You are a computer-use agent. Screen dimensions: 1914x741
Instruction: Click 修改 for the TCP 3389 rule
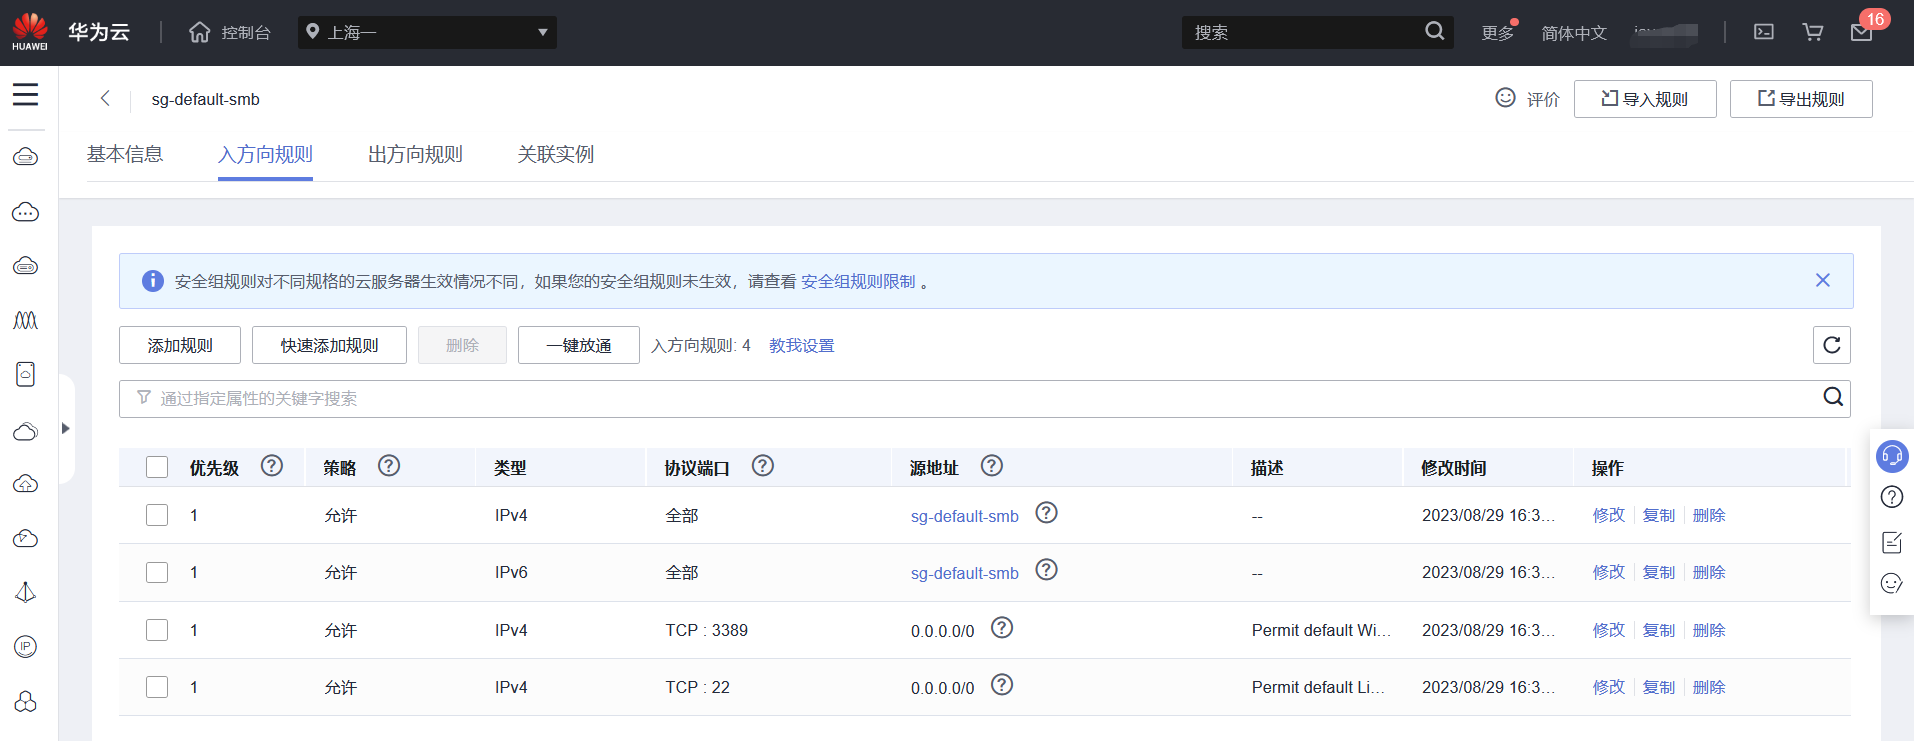[1609, 630]
